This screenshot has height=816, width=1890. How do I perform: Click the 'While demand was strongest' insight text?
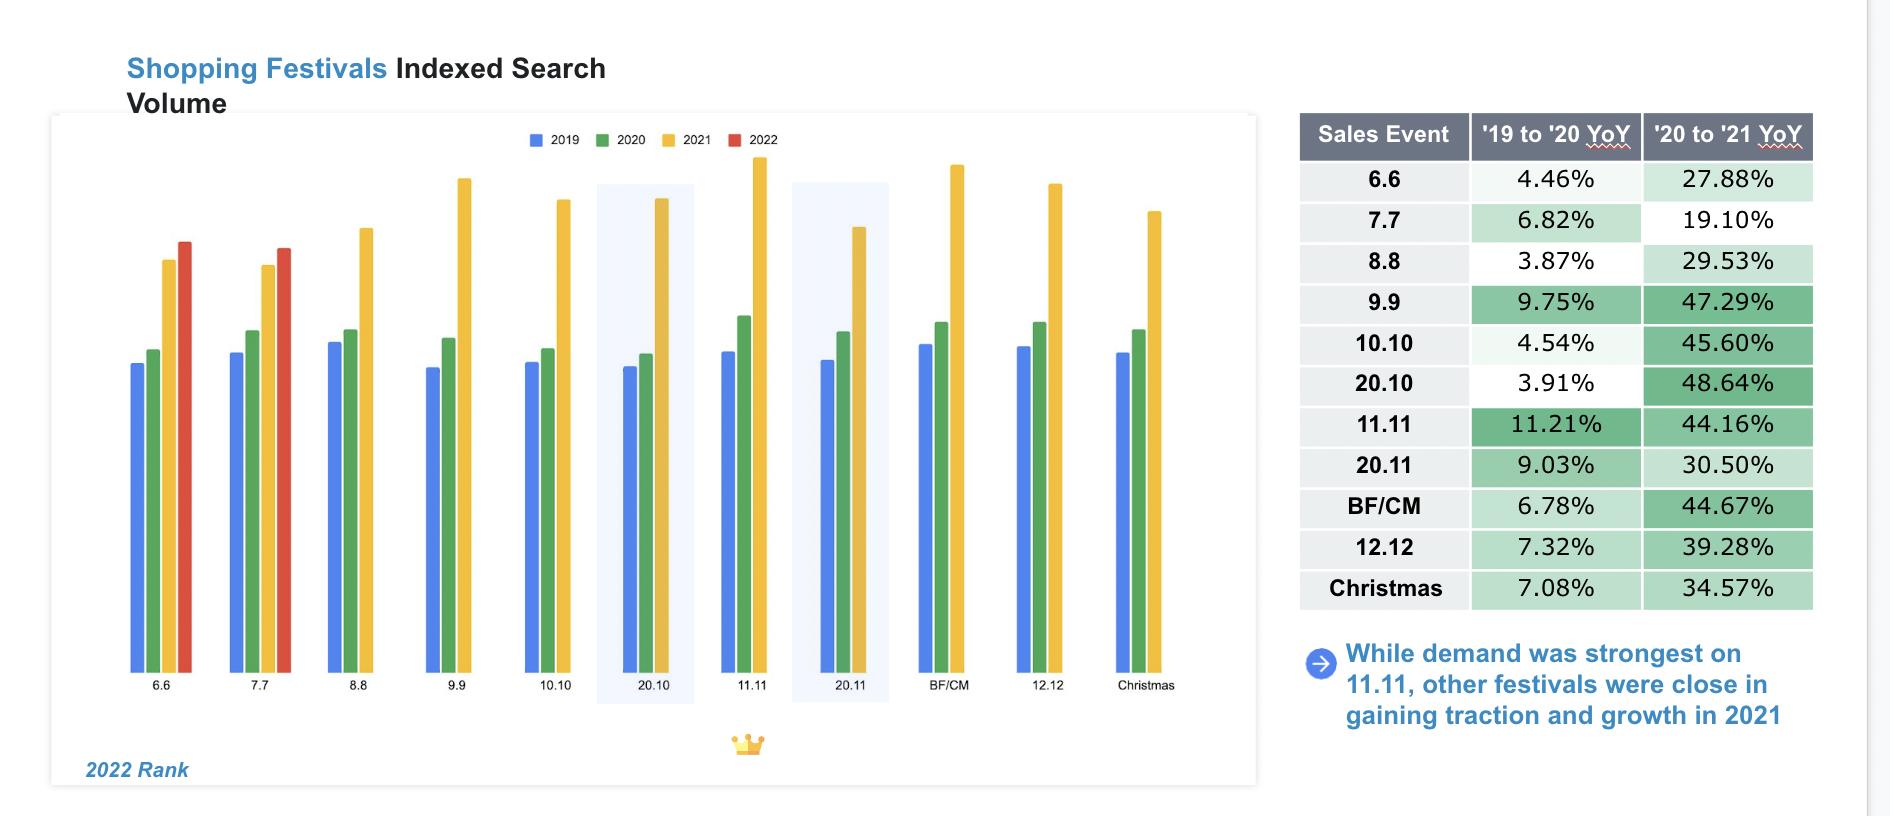1563,685
